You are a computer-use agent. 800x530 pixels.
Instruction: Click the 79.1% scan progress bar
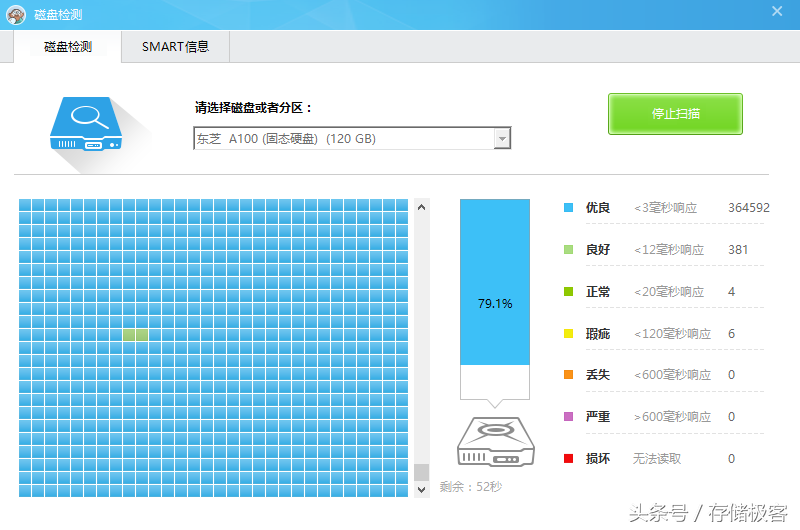click(x=495, y=299)
